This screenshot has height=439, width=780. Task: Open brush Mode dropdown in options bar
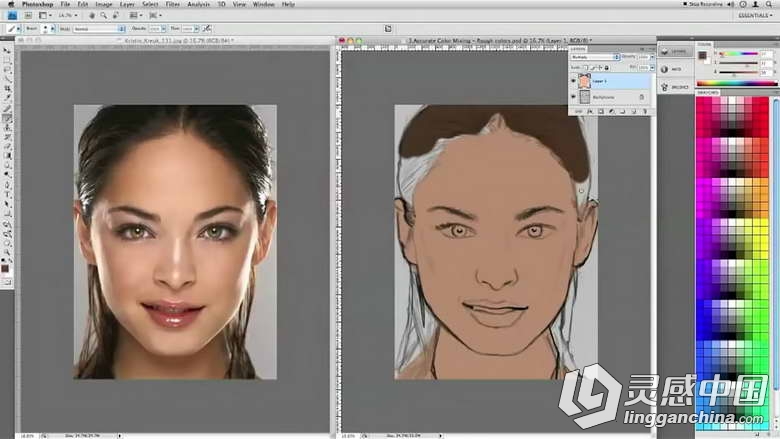99,29
